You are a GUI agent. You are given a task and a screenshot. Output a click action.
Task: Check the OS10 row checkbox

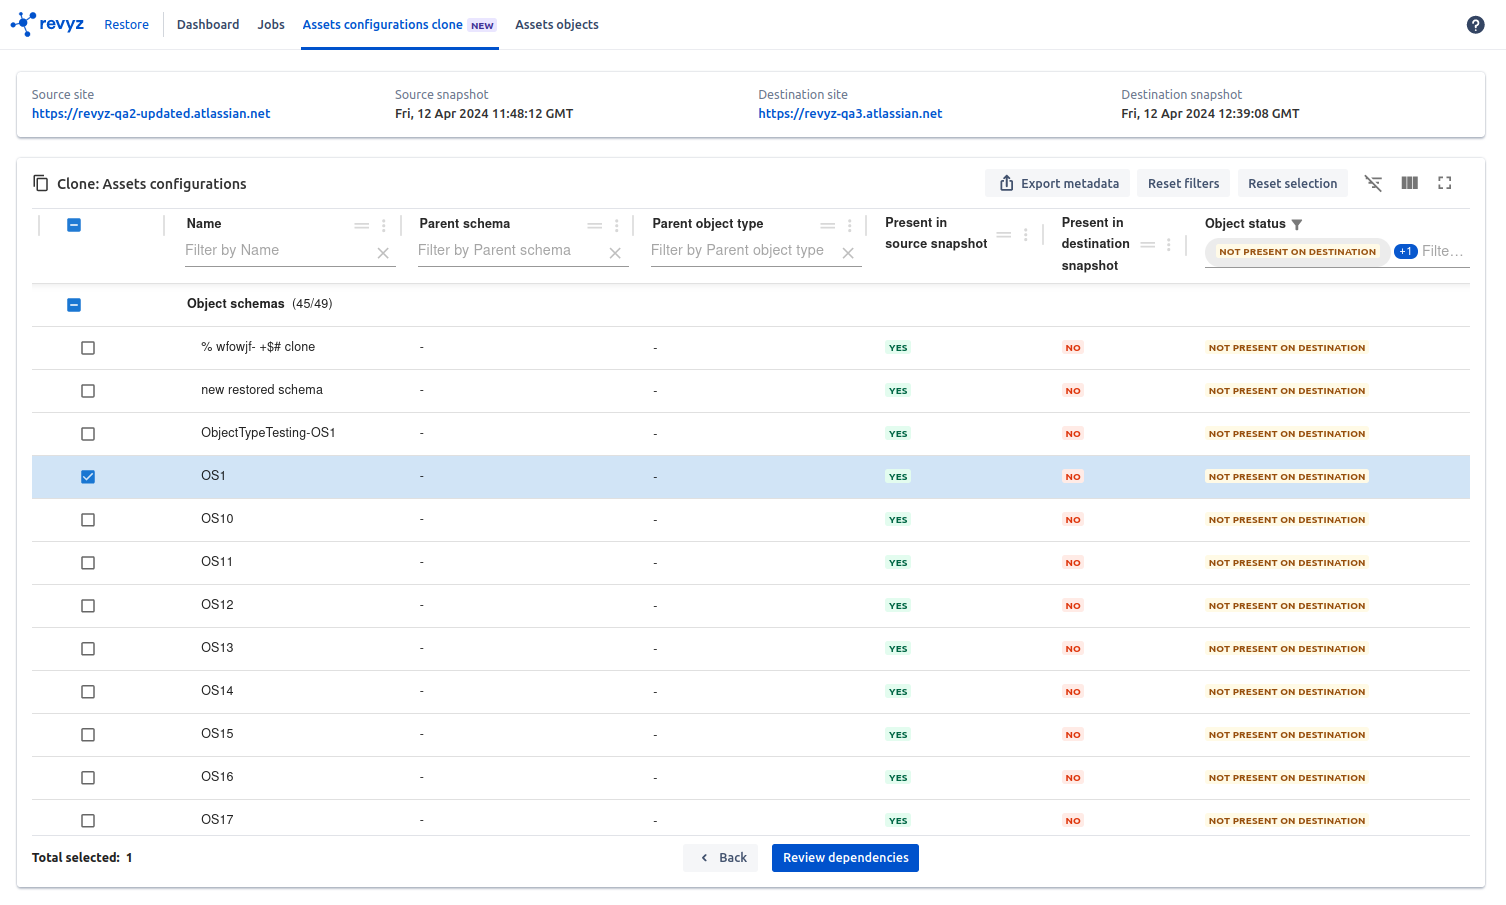(x=88, y=520)
